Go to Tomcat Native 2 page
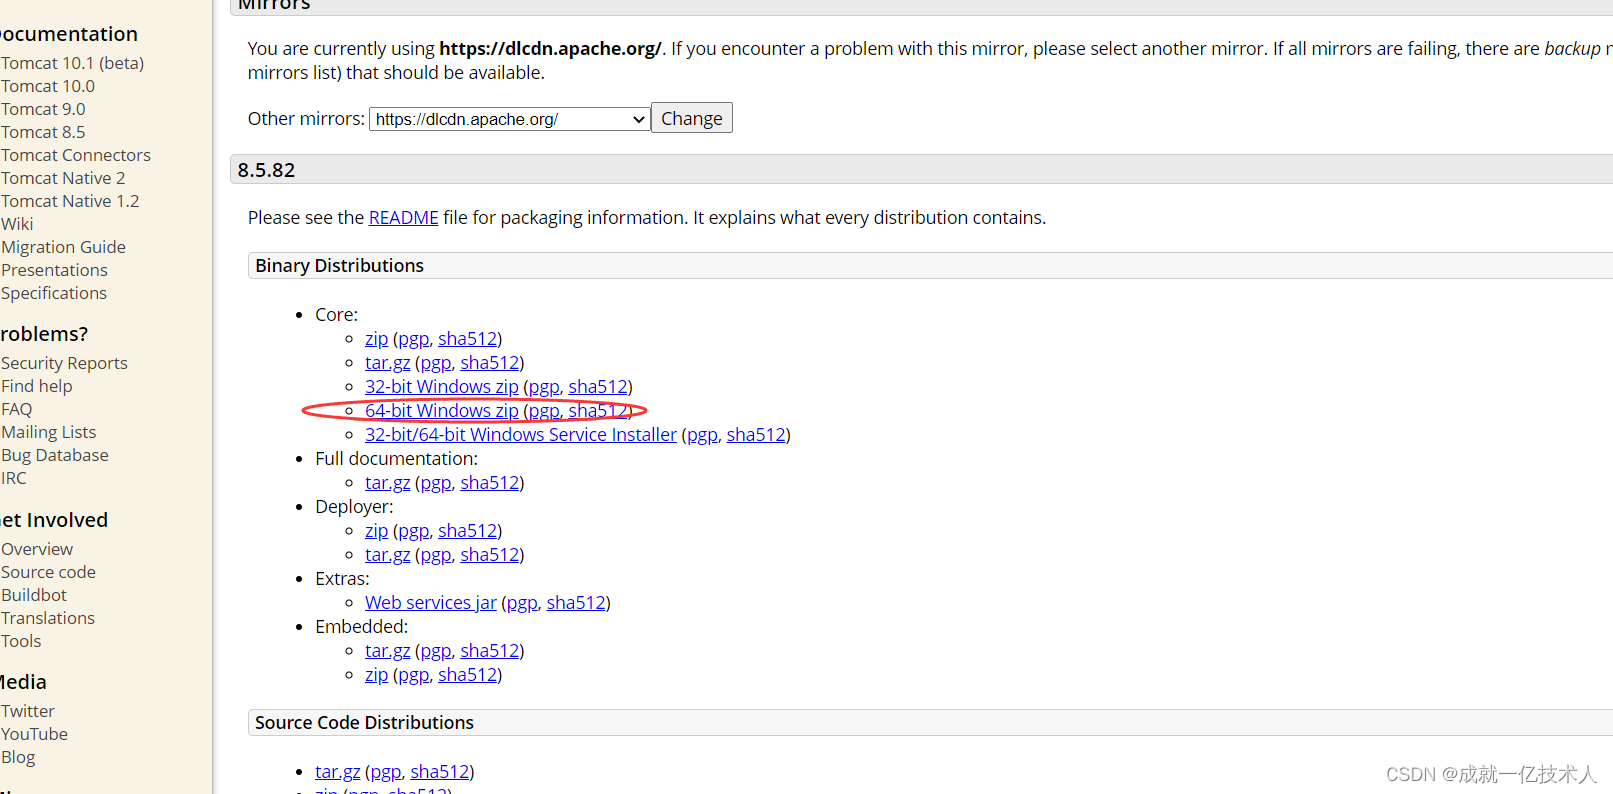Viewport: 1613px width, 794px height. pos(63,178)
